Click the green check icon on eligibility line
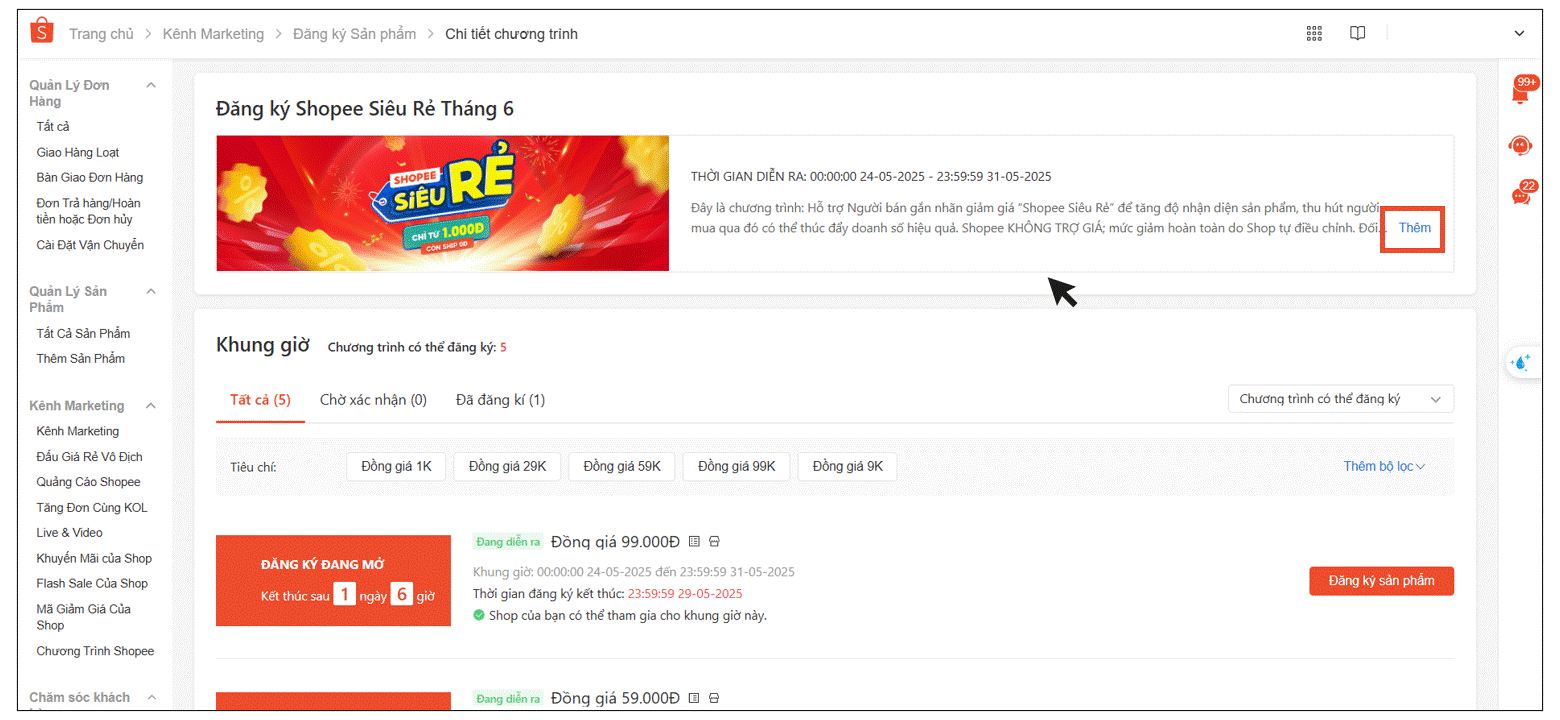 [x=479, y=615]
